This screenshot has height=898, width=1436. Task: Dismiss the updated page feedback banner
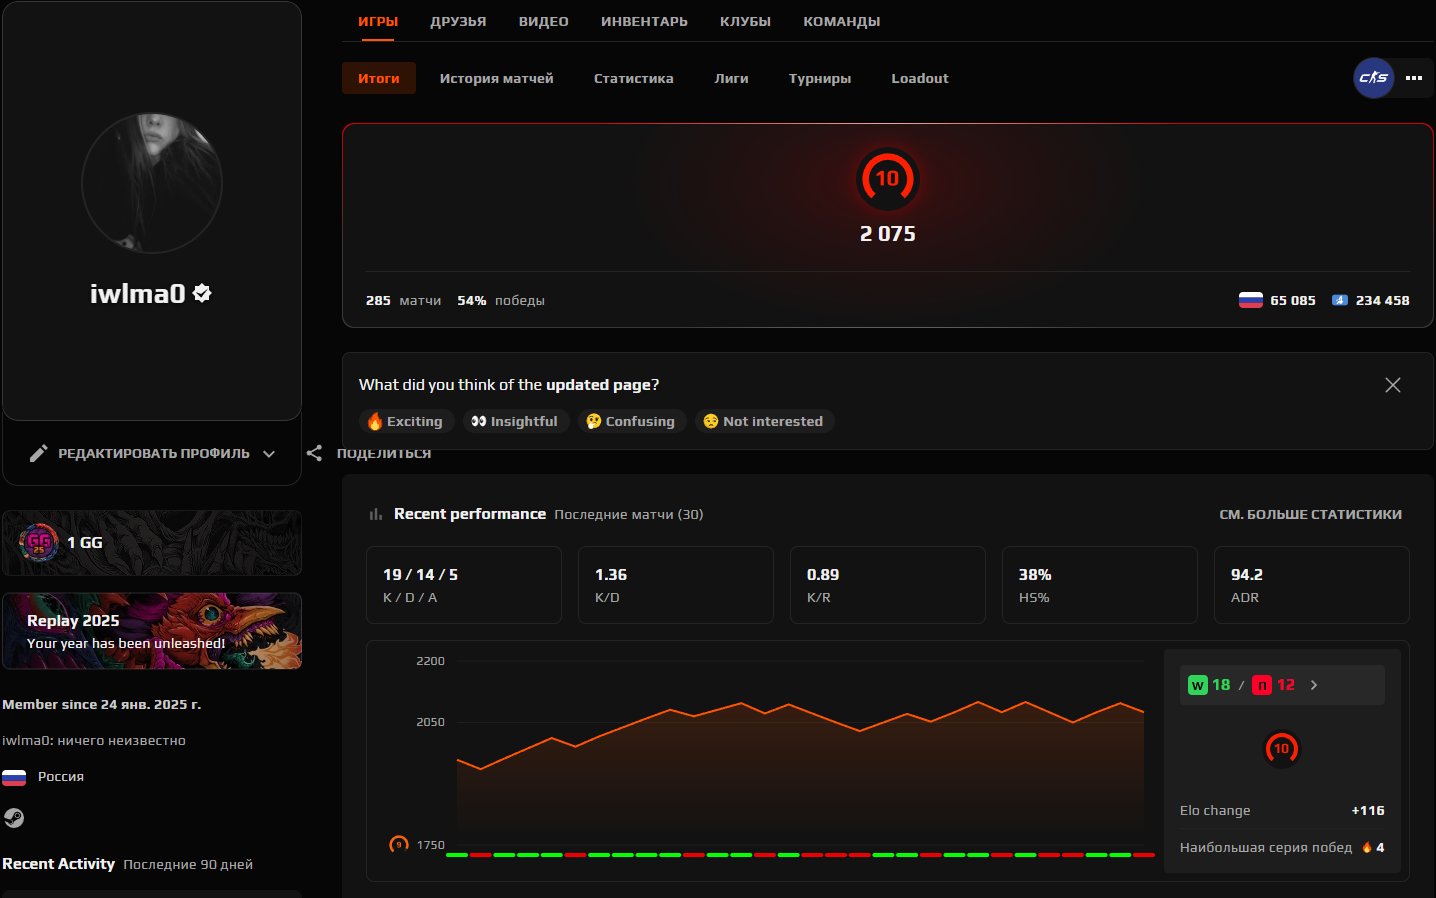tap(1392, 384)
